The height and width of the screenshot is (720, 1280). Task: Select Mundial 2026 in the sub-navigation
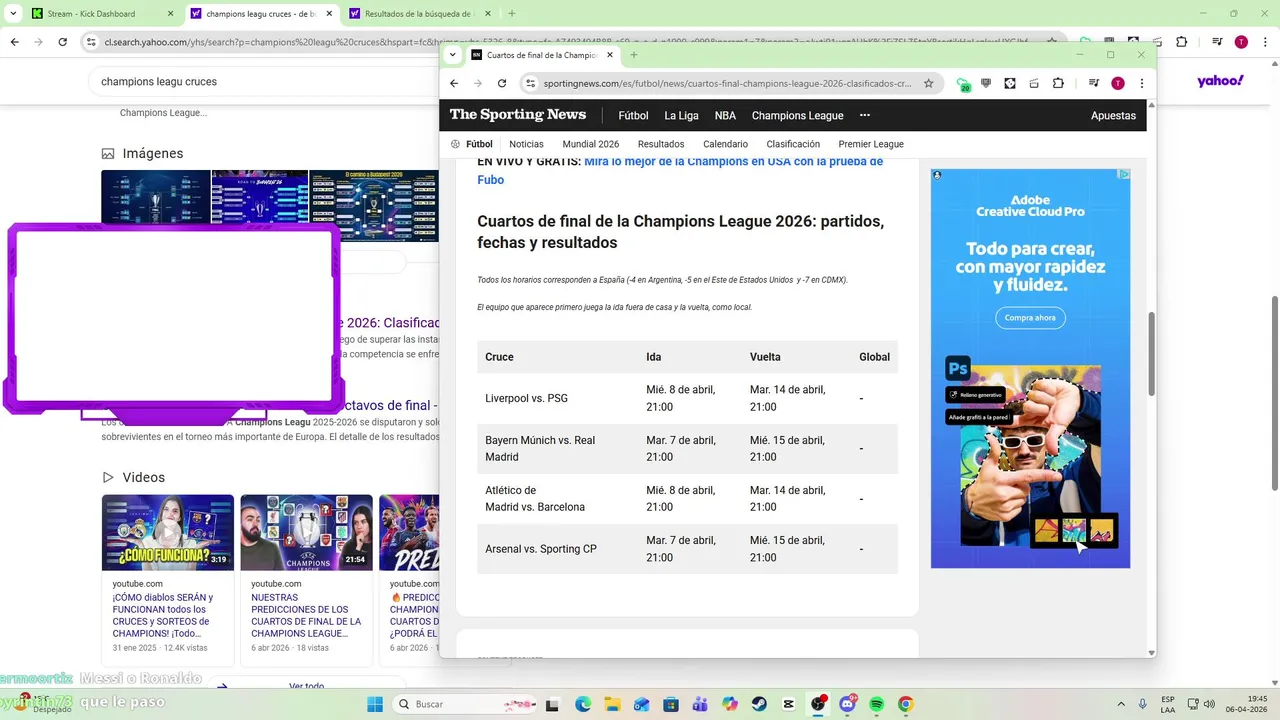pyautogui.click(x=590, y=144)
